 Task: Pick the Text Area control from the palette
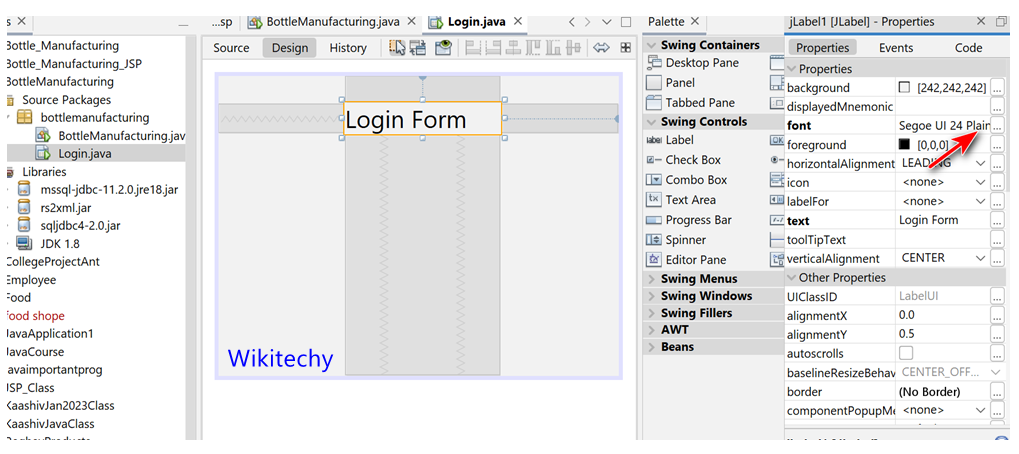[x=681, y=200]
